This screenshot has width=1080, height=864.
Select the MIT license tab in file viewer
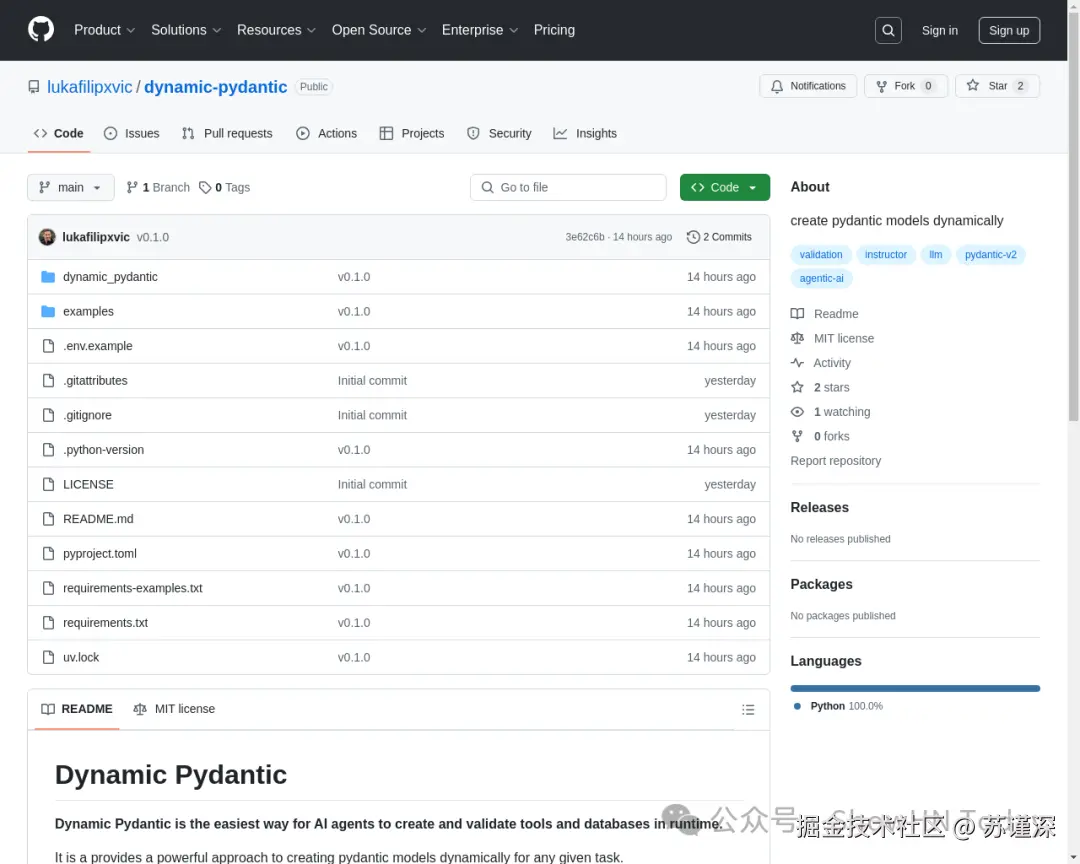pos(174,709)
